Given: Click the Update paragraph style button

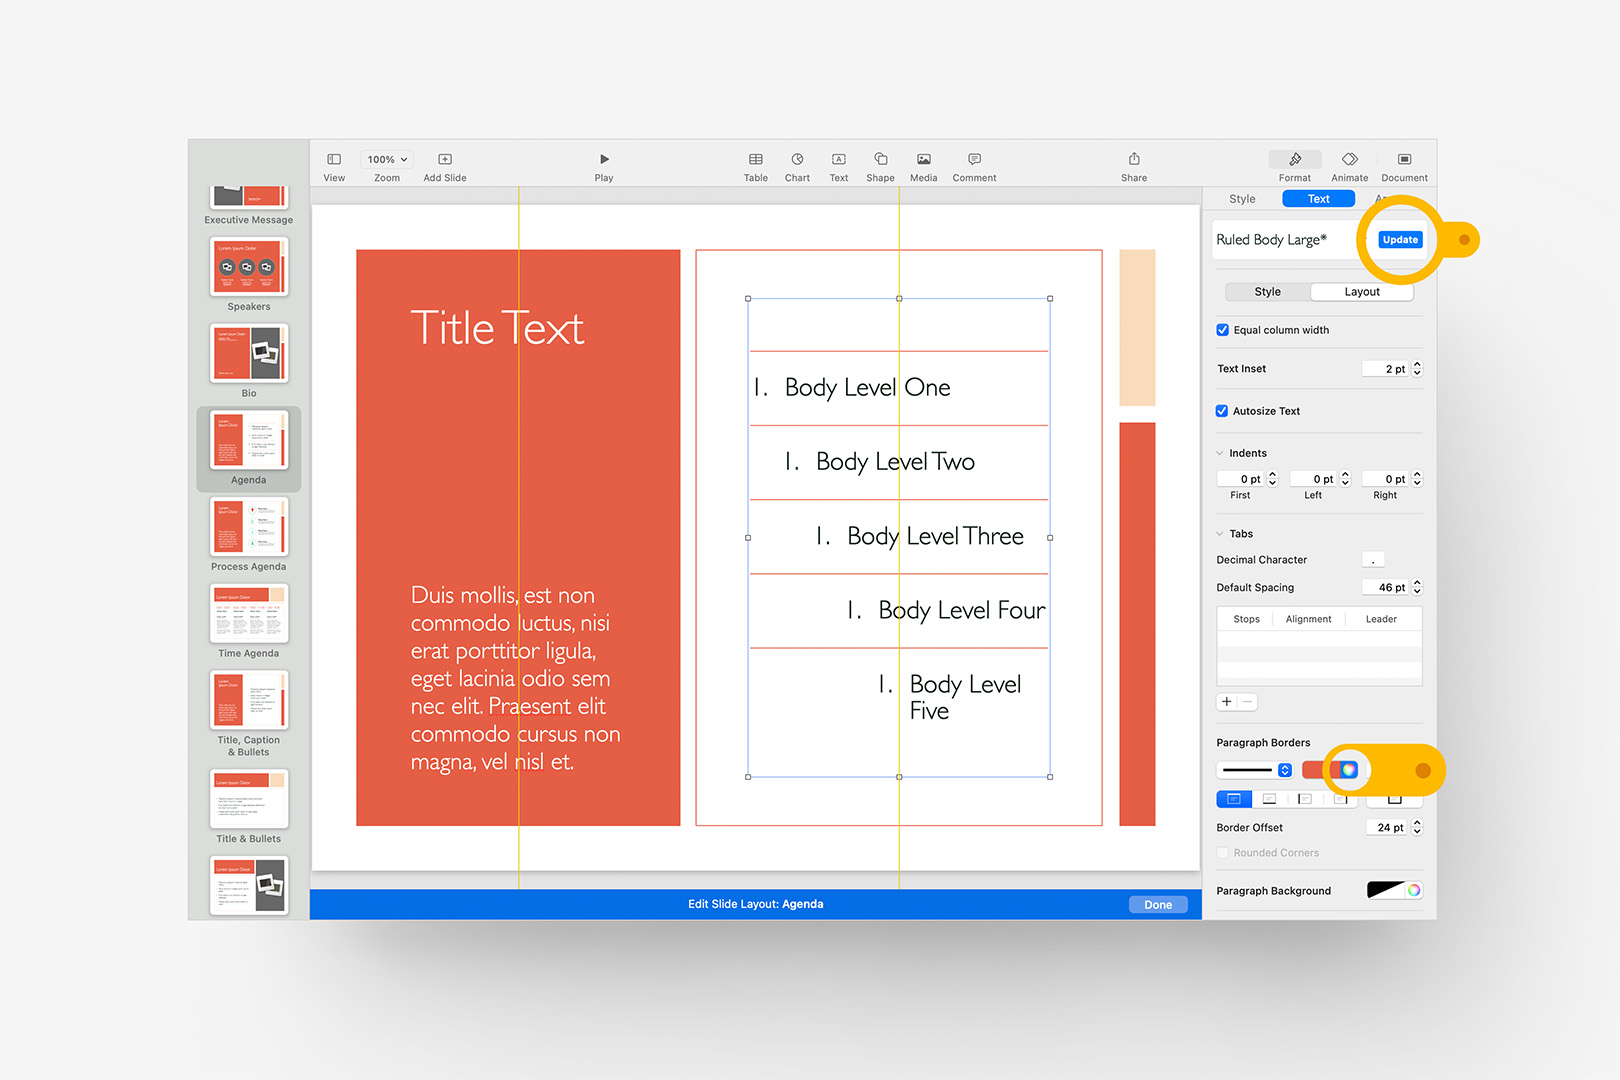Looking at the screenshot, I should [1400, 240].
